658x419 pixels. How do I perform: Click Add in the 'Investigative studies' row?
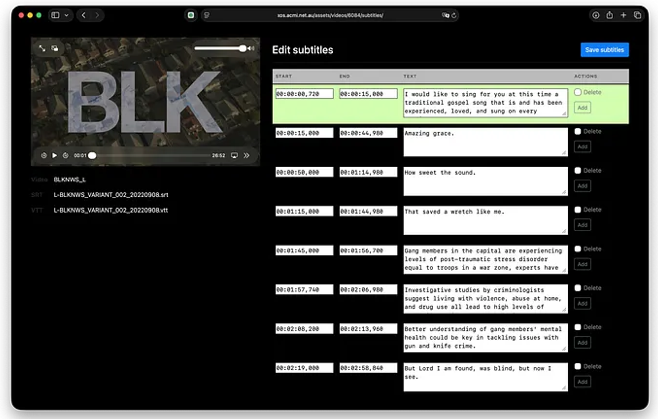[582, 303]
